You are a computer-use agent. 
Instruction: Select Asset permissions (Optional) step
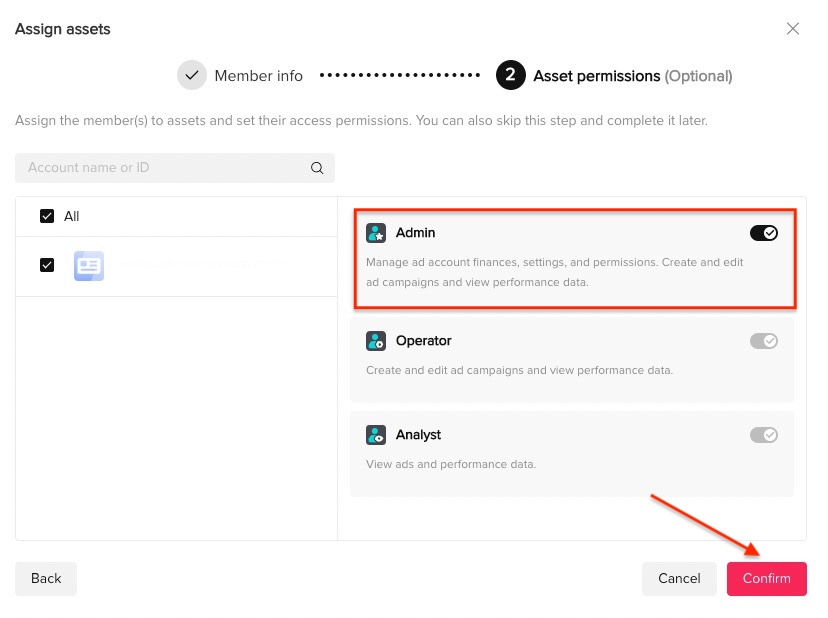click(633, 76)
